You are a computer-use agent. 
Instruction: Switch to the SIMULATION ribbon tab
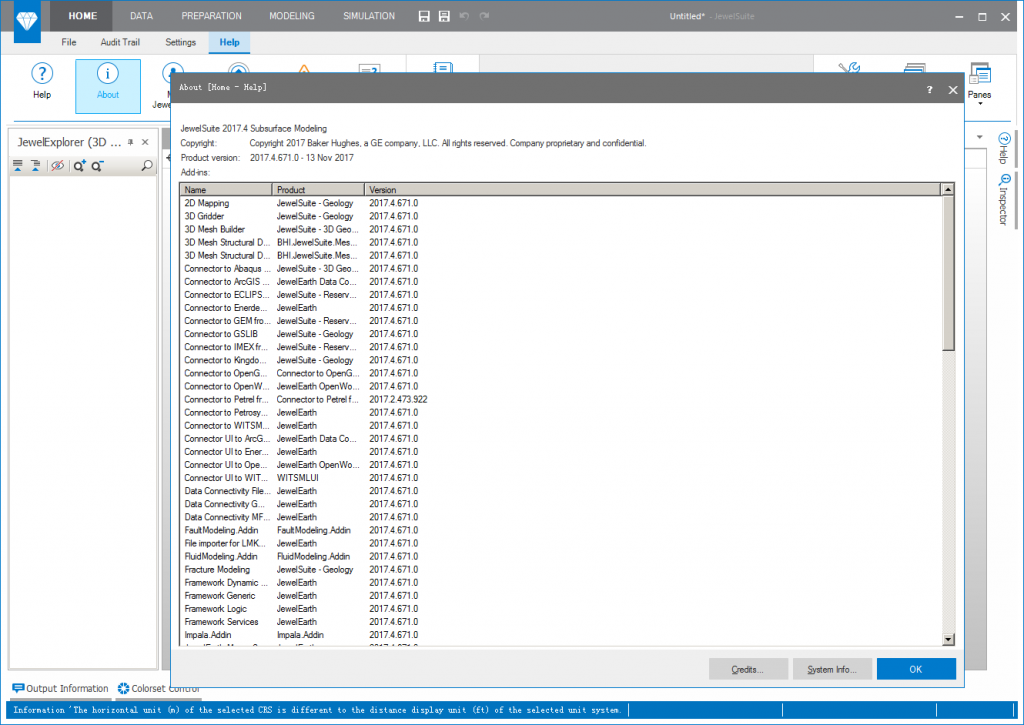pos(369,16)
